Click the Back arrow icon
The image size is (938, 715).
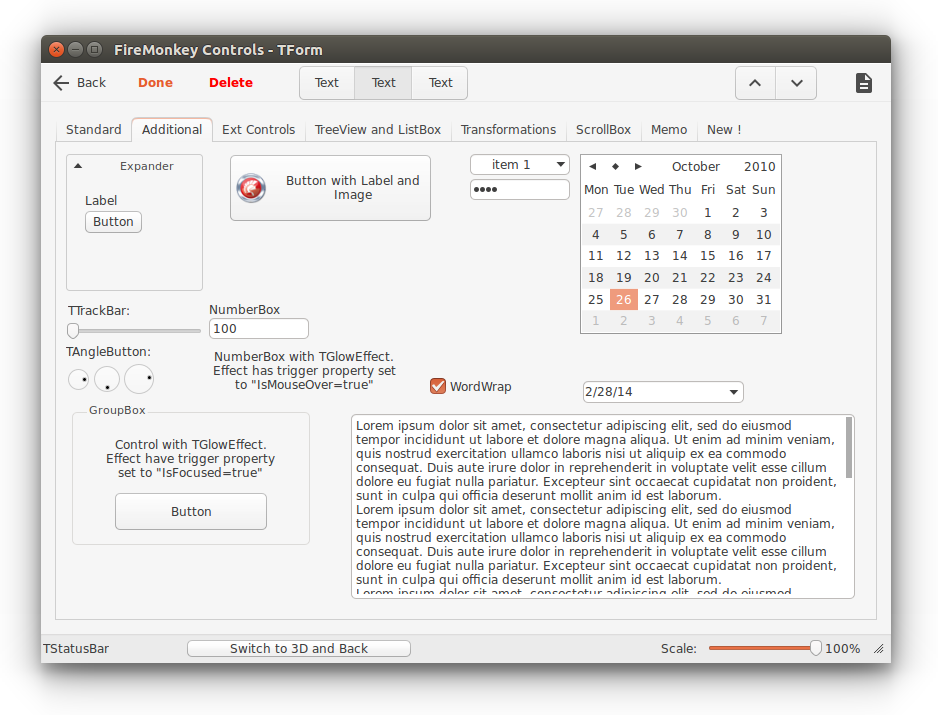tap(61, 83)
